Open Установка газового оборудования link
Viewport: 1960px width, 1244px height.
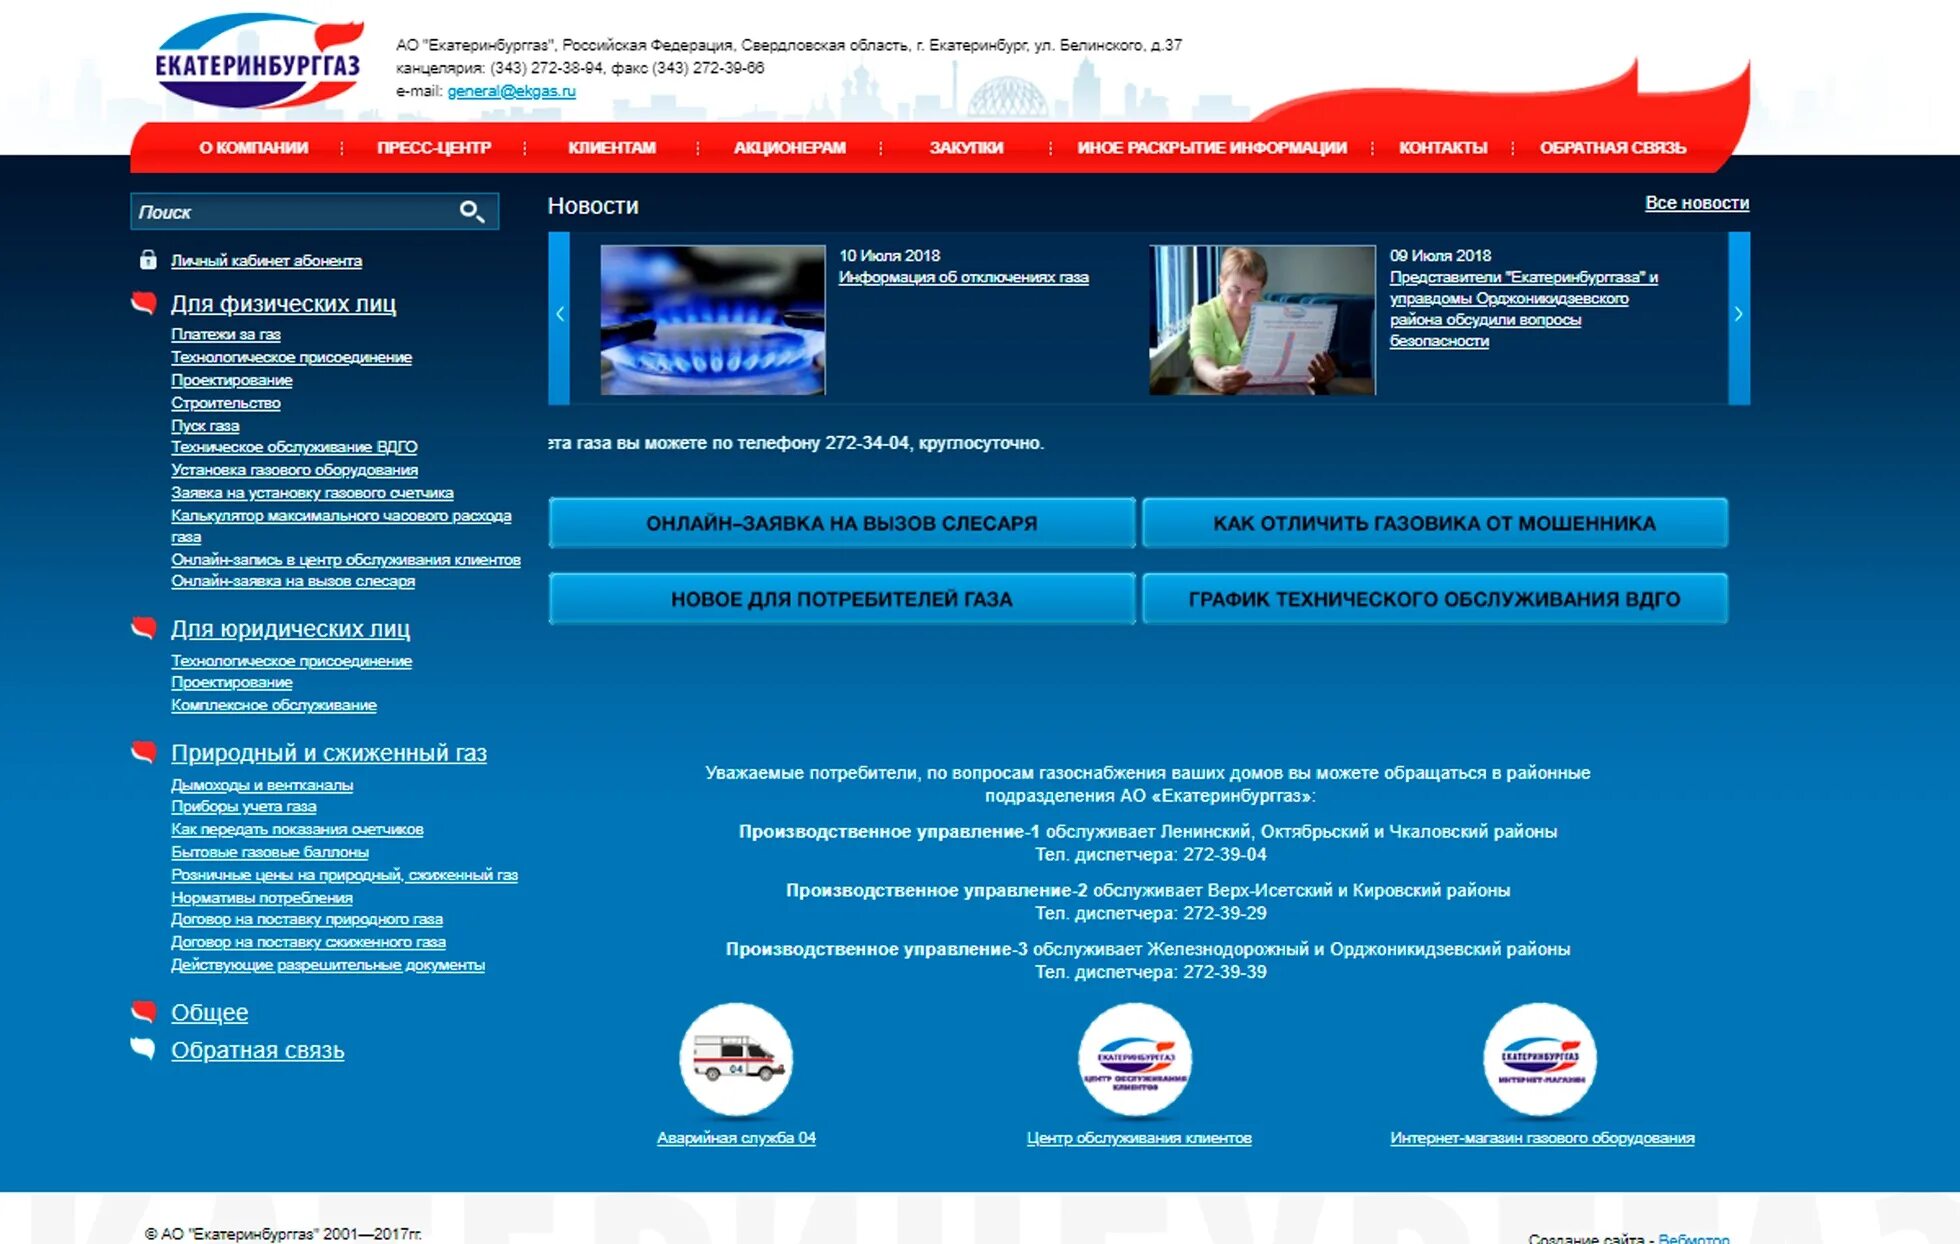(294, 470)
